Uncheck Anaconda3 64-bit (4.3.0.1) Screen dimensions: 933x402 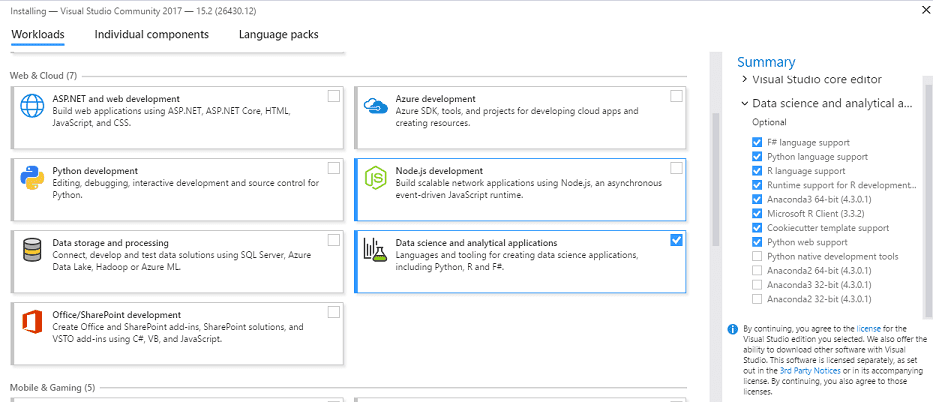point(757,199)
